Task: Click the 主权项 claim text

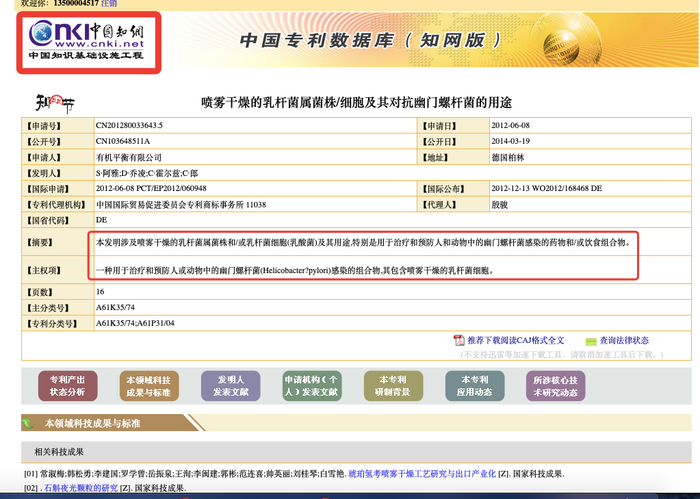Action: [x=295, y=270]
